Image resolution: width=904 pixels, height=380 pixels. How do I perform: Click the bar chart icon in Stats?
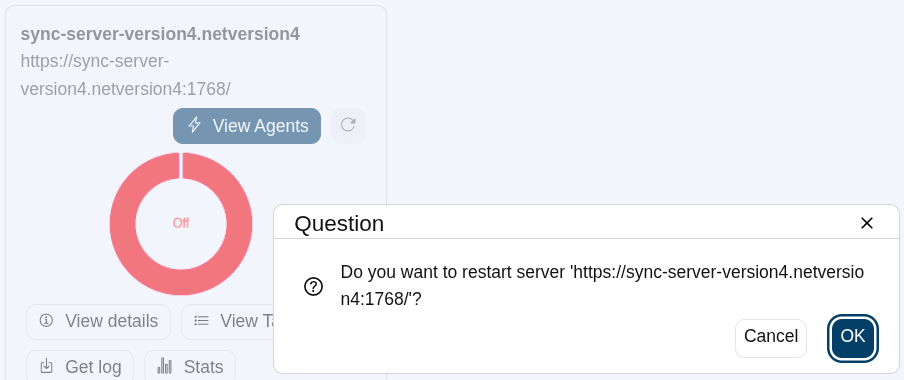165,366
